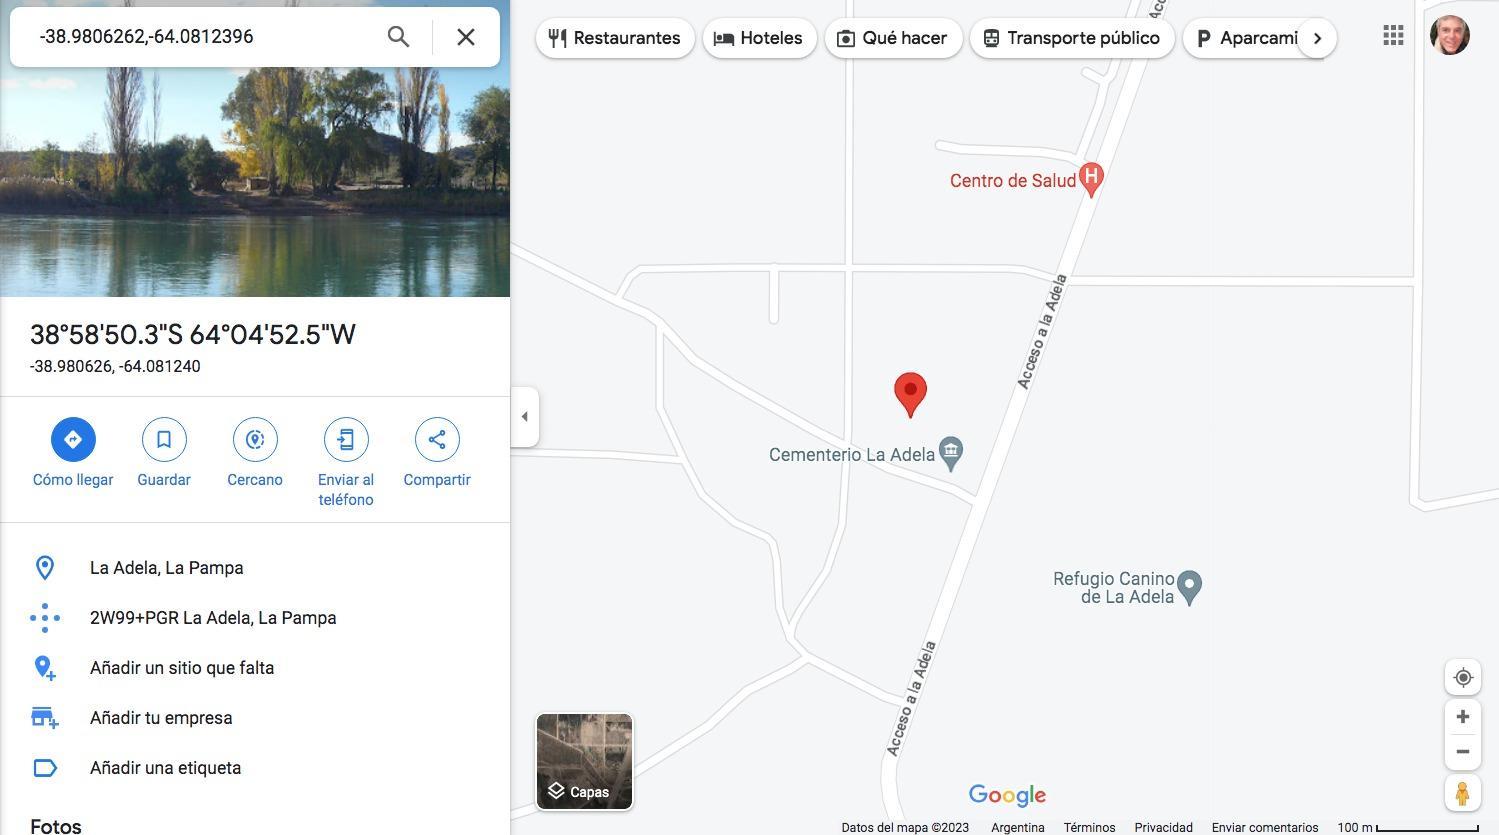This screenshot has width=1499, height=835.
Task: Open the Google account profile picture
Action: pos(1450,35)
